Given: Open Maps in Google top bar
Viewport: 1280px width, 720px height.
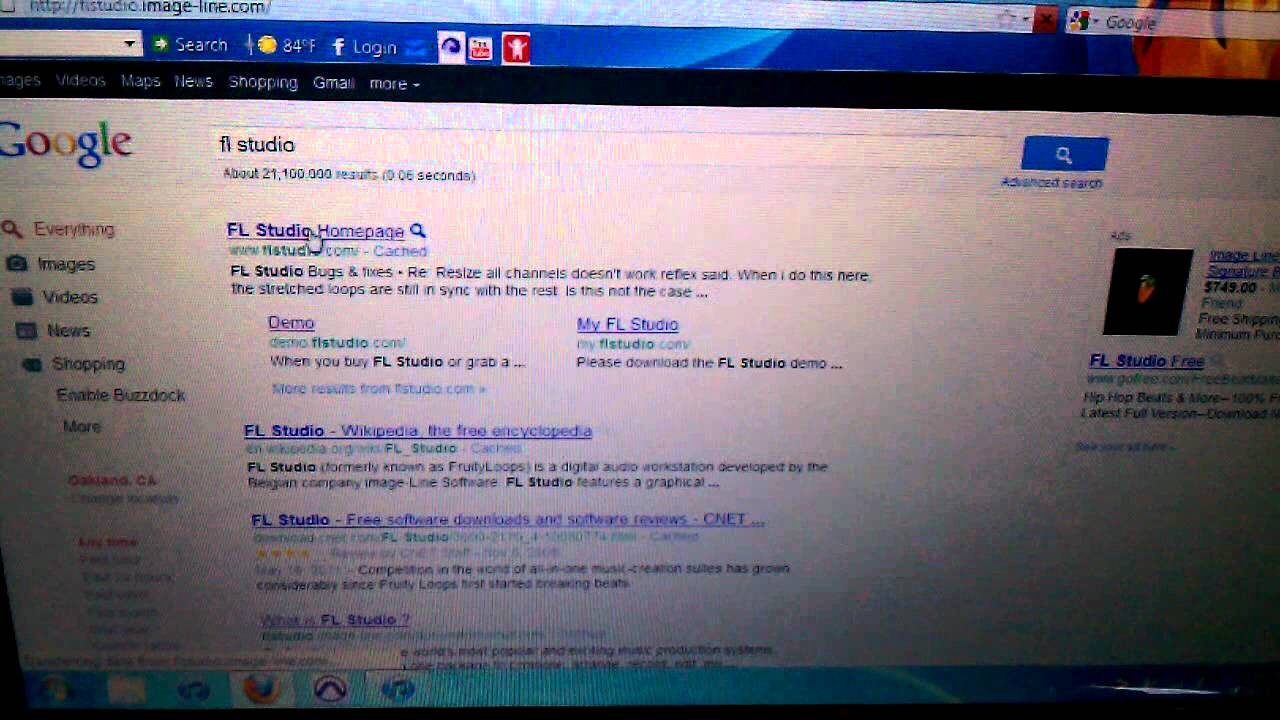Looking at the screenshot, I should click(140, 81).
